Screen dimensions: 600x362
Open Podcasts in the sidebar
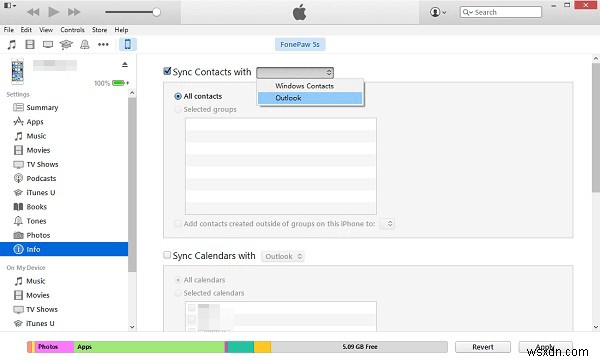41,178
